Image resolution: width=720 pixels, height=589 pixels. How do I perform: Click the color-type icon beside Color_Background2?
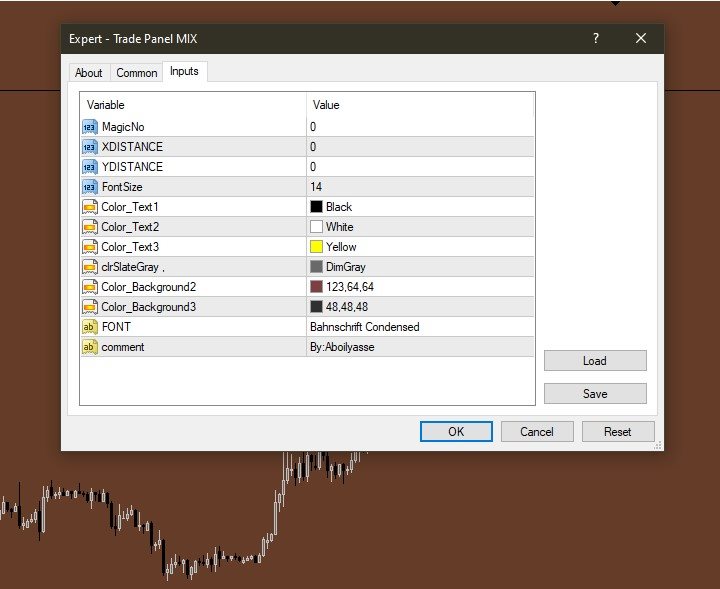90,287
